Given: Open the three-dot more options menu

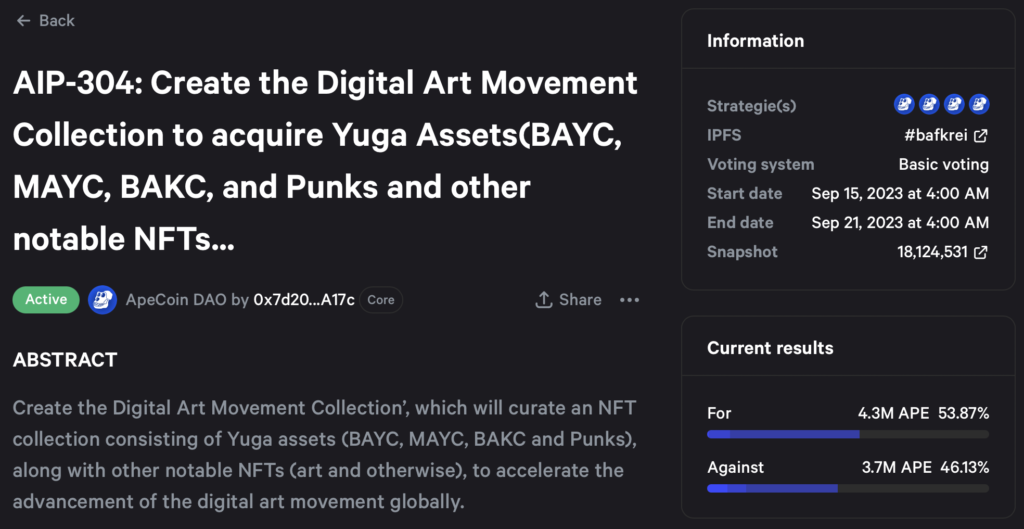Looking at the screenshot, I should 629,300.
